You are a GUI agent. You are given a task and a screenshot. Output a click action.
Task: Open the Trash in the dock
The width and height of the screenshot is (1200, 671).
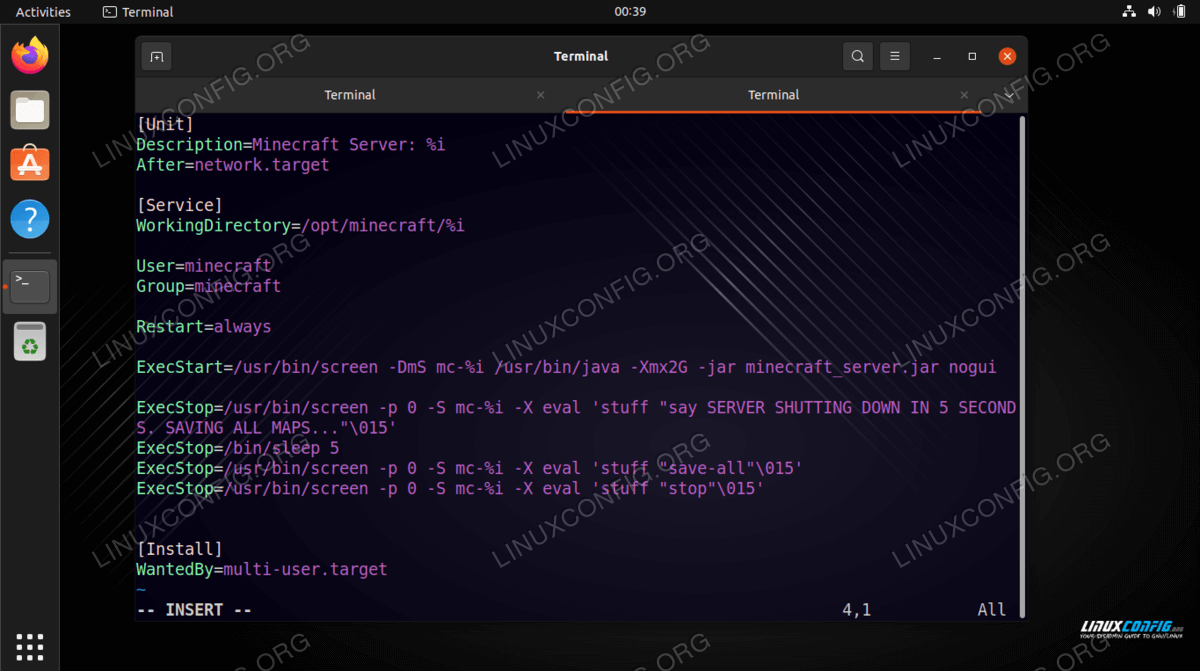(x=30, y=341)
